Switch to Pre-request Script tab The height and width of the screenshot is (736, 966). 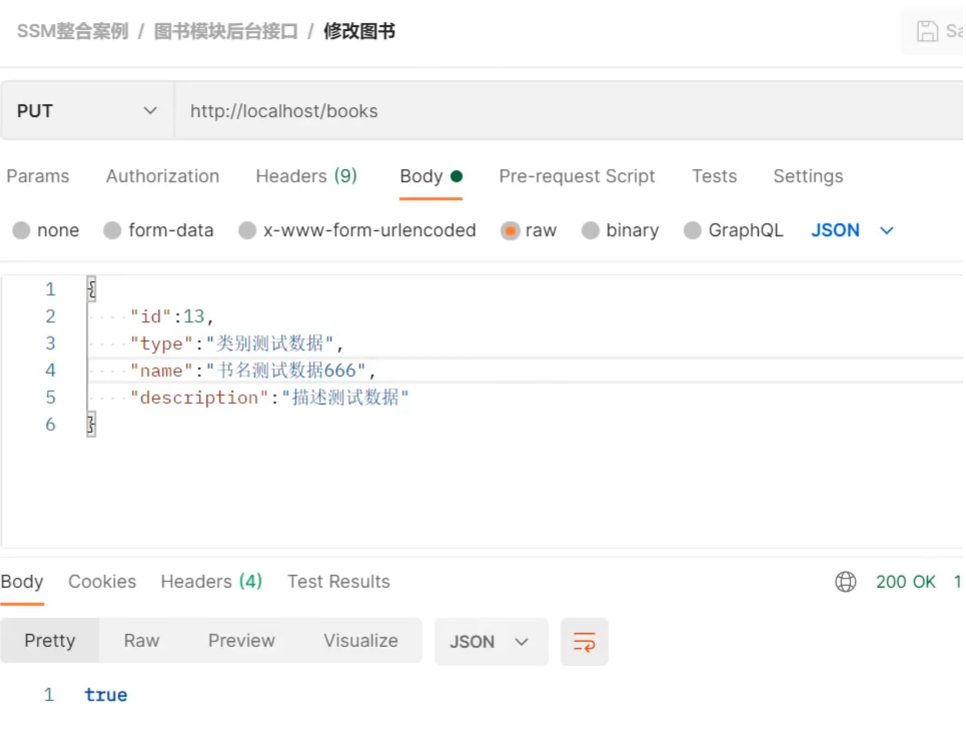click(577, 177)
